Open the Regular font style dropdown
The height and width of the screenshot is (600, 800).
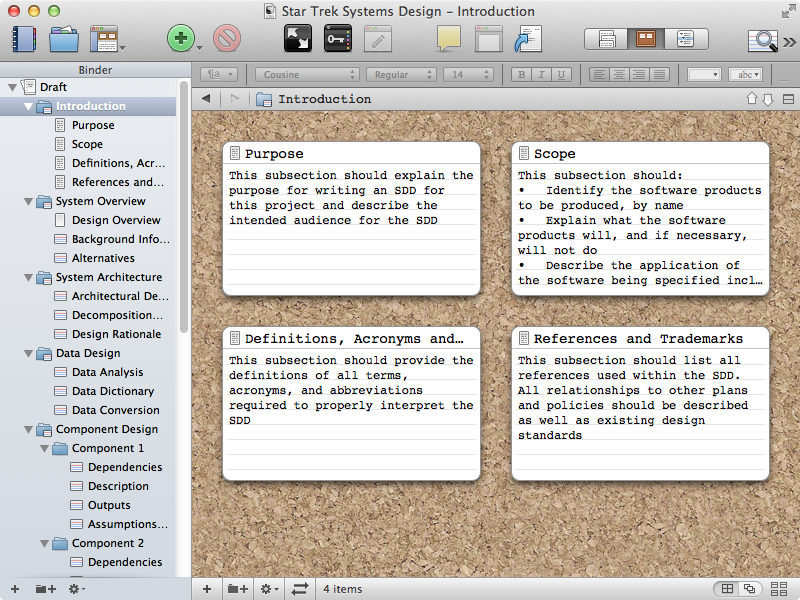click(401, 74)
